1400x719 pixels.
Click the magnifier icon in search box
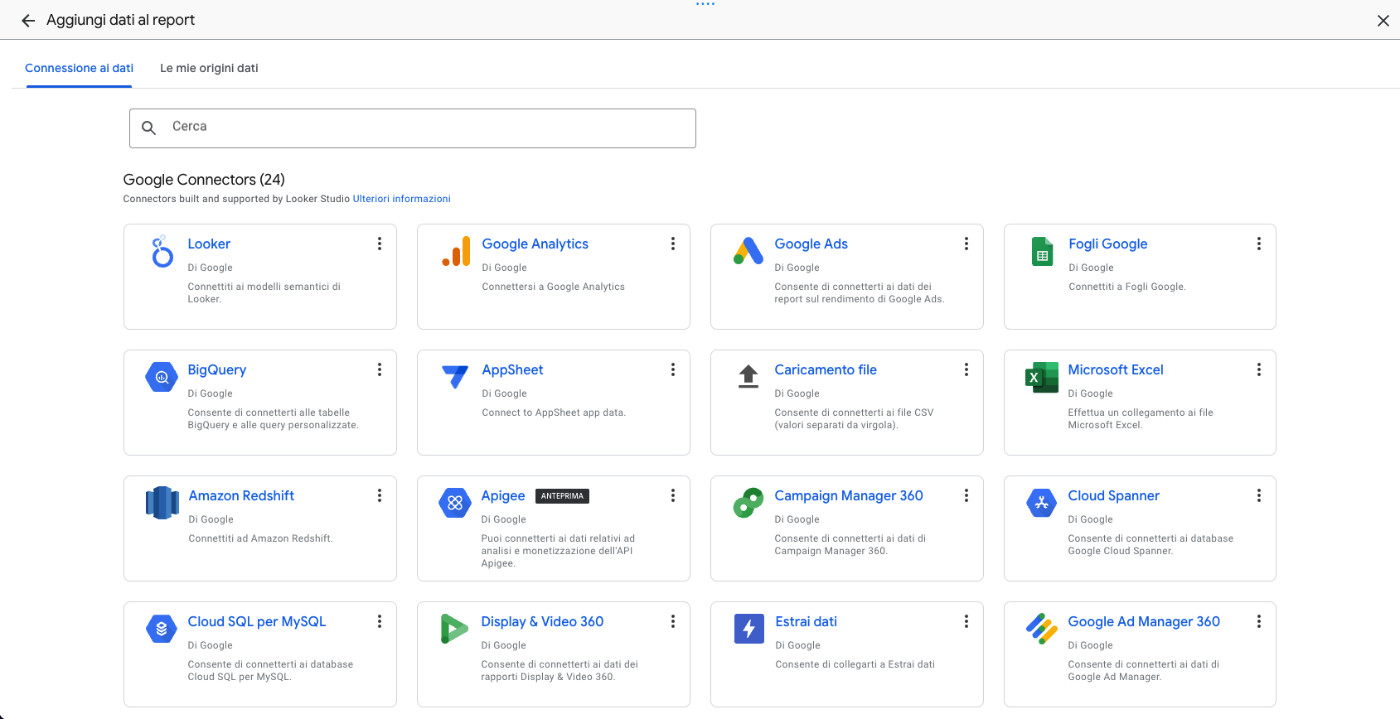pos(149,128)
